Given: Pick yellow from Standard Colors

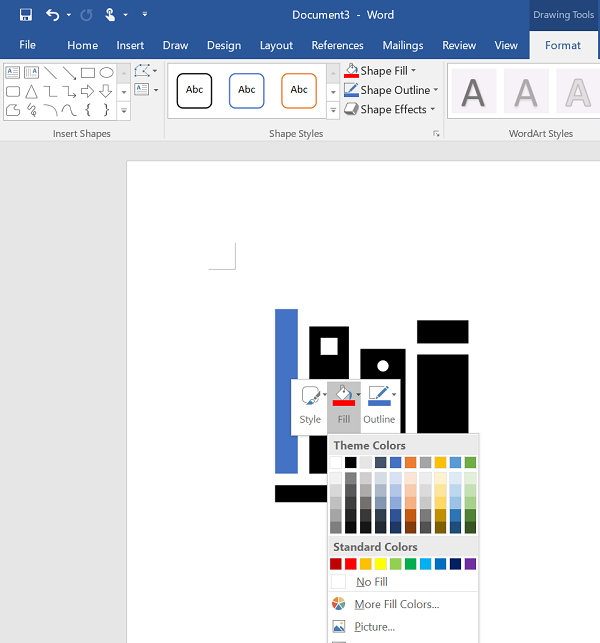Looking at the screenshot, I should click(381, 564).
